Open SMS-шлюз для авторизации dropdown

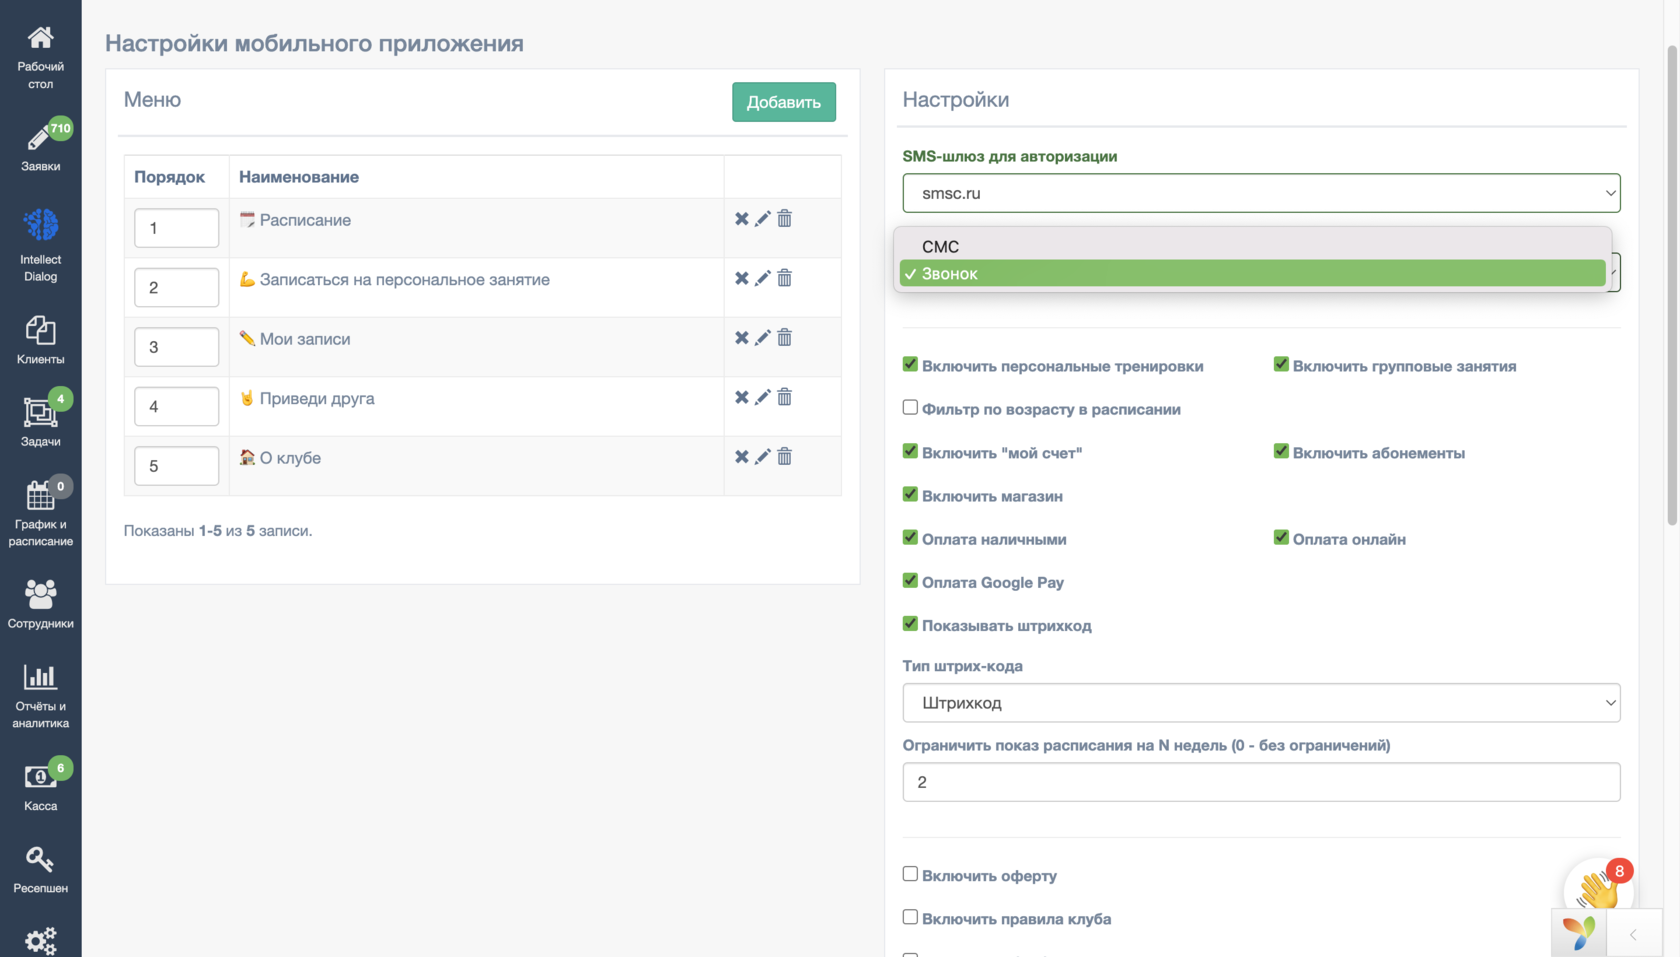click(x=1261, y=193)
